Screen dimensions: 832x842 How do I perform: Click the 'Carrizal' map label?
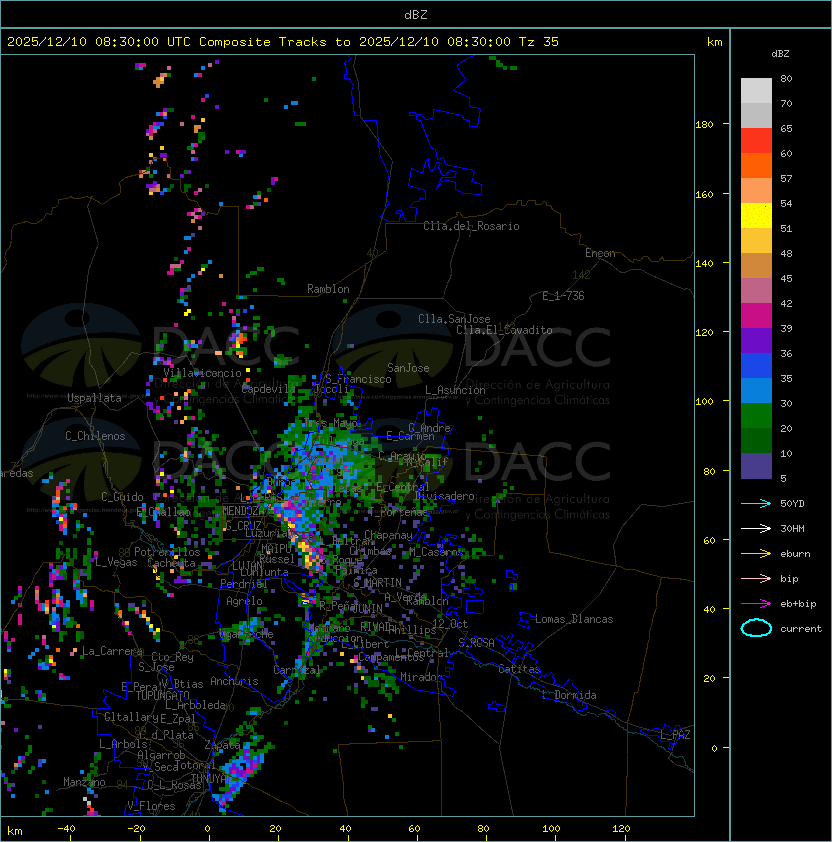(x=297, y=670)
